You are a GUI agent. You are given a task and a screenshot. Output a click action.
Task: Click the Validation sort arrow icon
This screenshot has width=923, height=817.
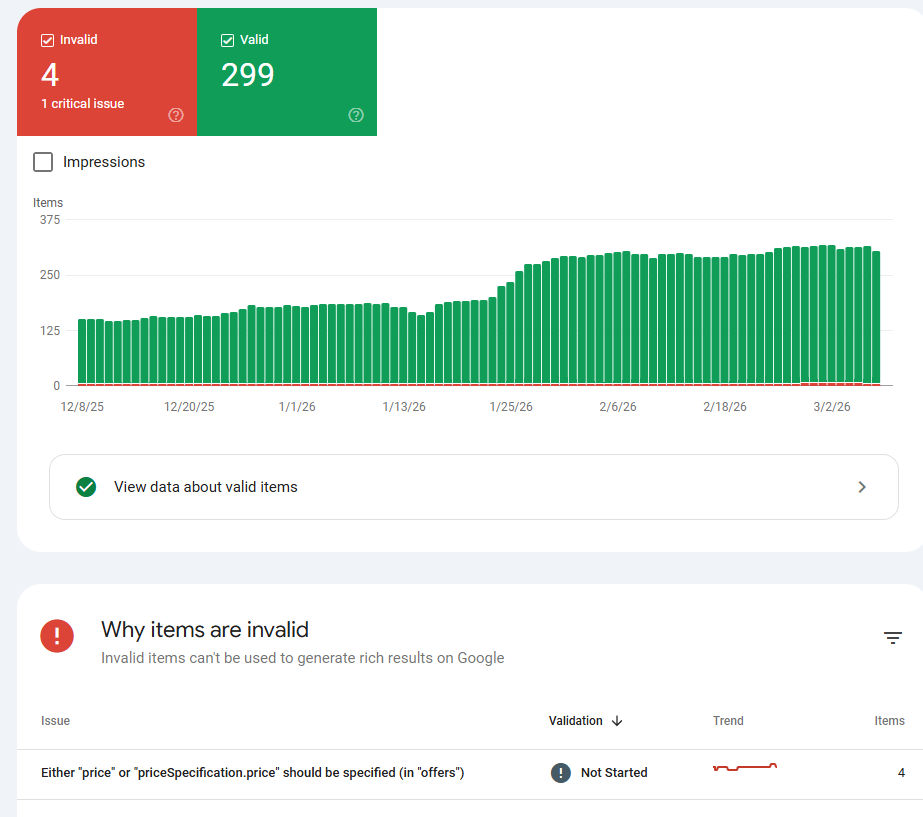617,721
